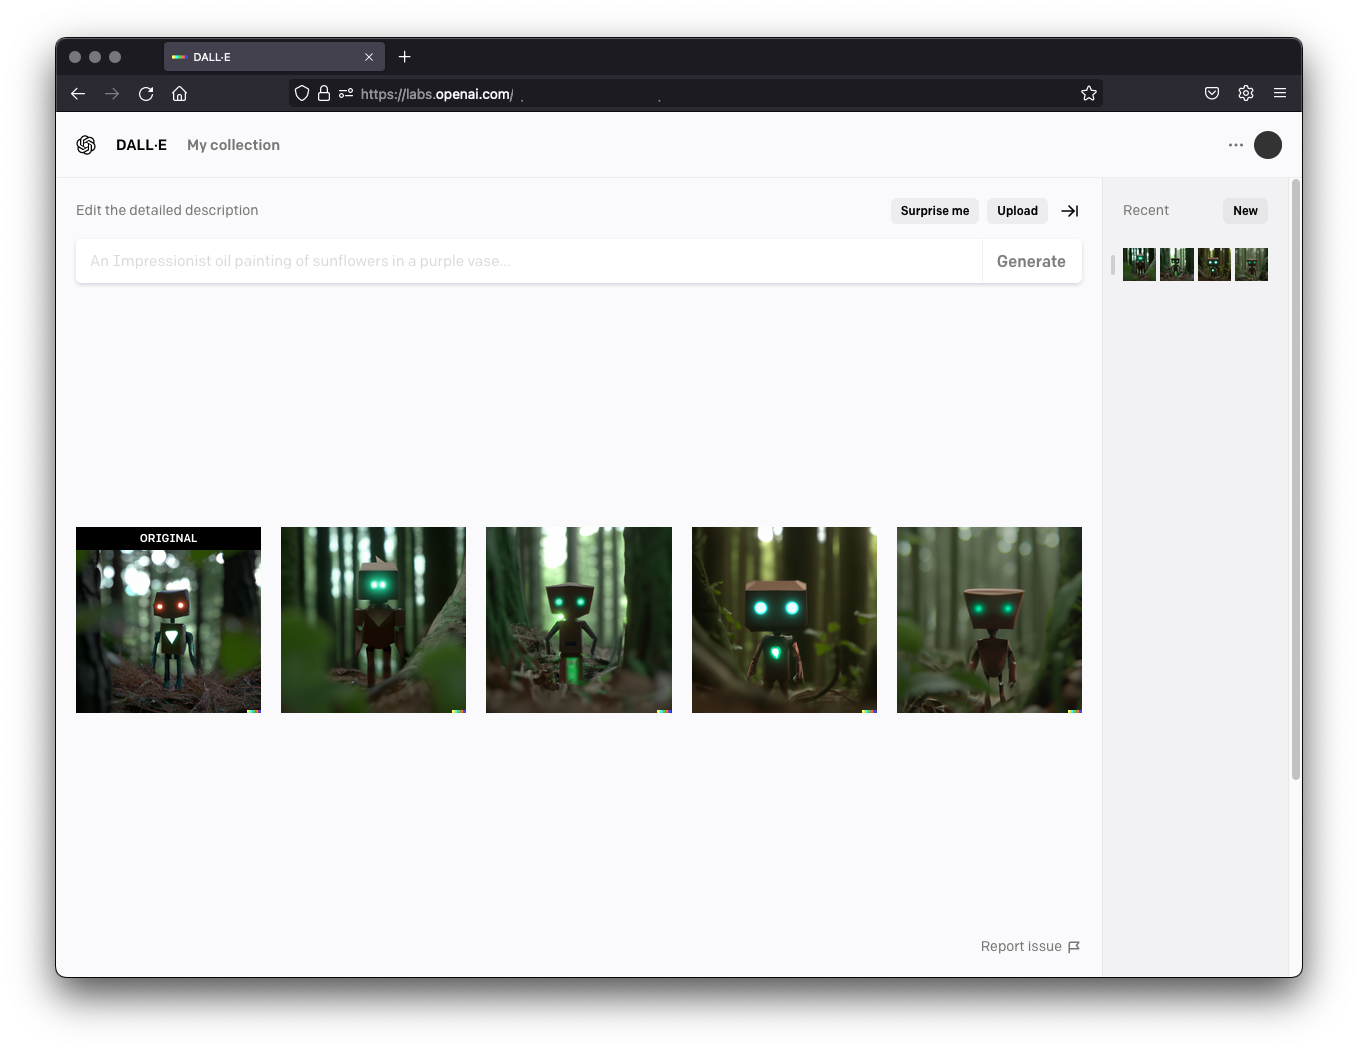
Task: Open the three-dot more options menu
Action: pos(1235,145)
